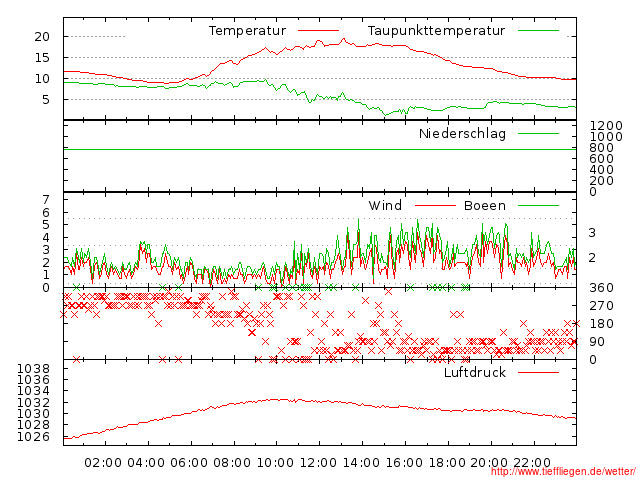Click the 400 precipitation axis value
This screenshot has height=480, width=640.
click(x=602, y=169)
